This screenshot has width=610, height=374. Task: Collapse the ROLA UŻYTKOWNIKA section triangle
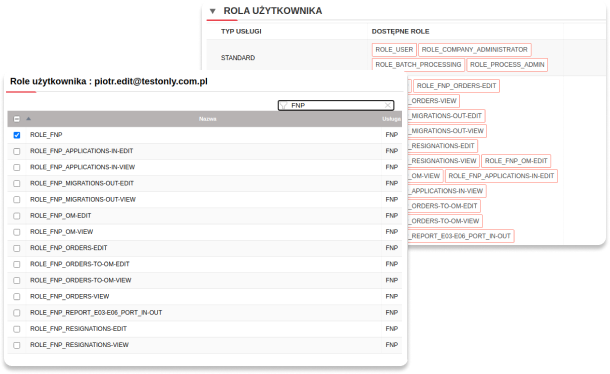(x=212, y=11)
